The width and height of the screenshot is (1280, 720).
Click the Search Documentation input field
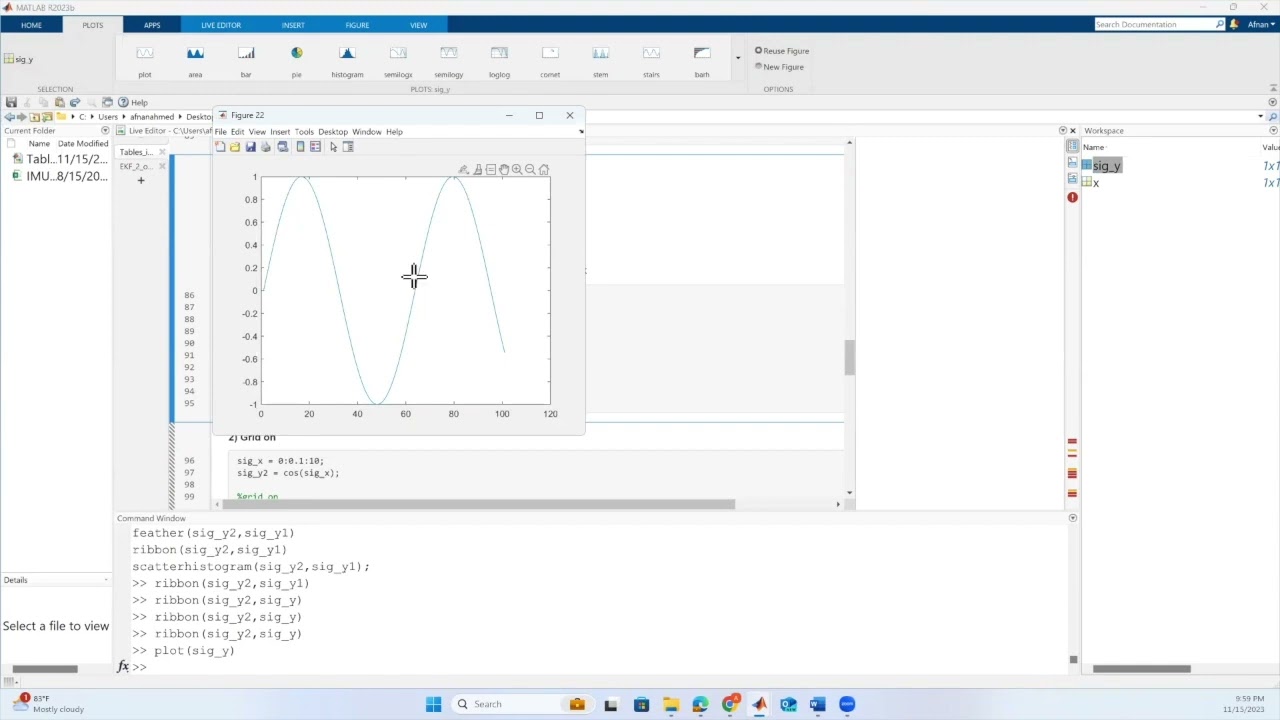[x=1155, y=24]
